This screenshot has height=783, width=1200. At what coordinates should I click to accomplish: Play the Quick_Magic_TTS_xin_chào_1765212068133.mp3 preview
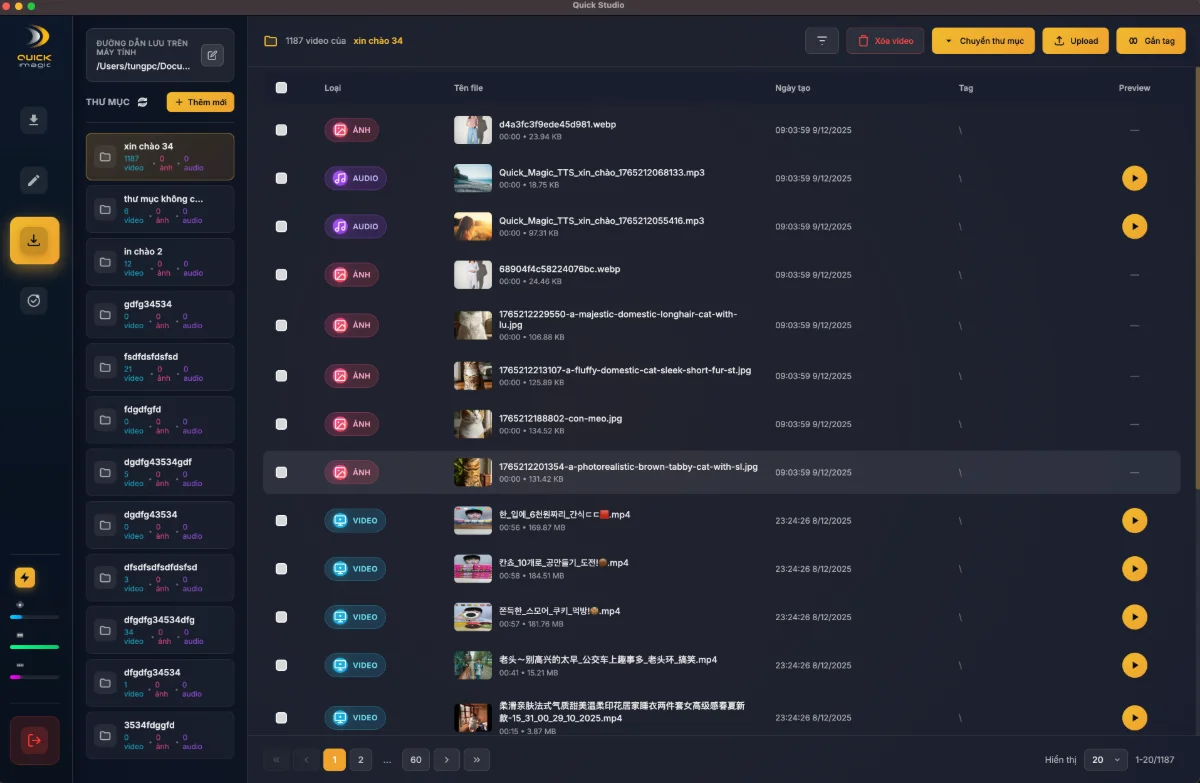(x=1134, y=178)
